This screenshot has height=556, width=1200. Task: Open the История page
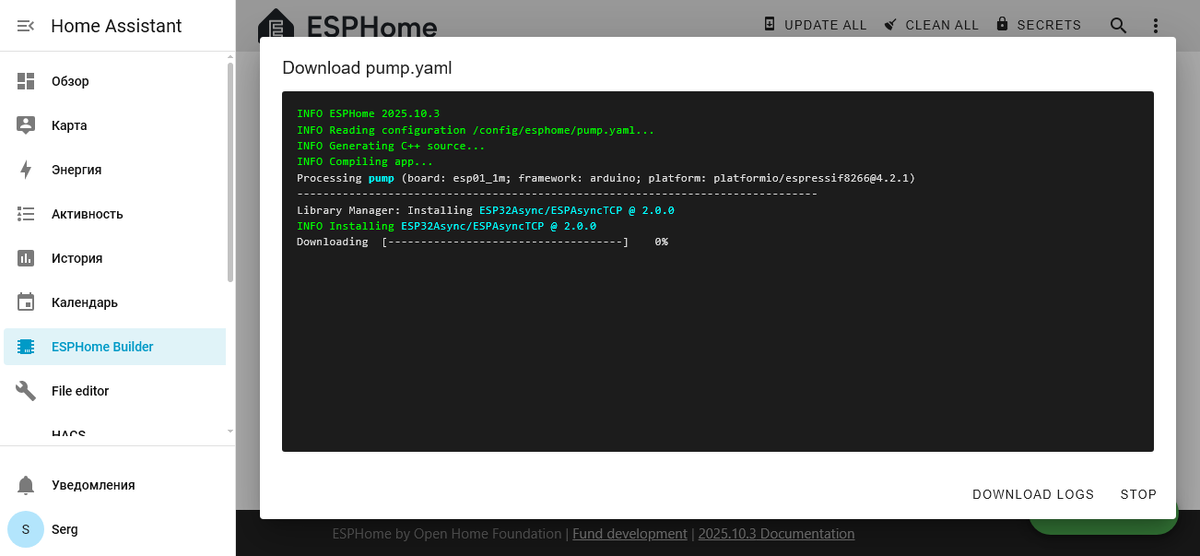click(115, 258)
